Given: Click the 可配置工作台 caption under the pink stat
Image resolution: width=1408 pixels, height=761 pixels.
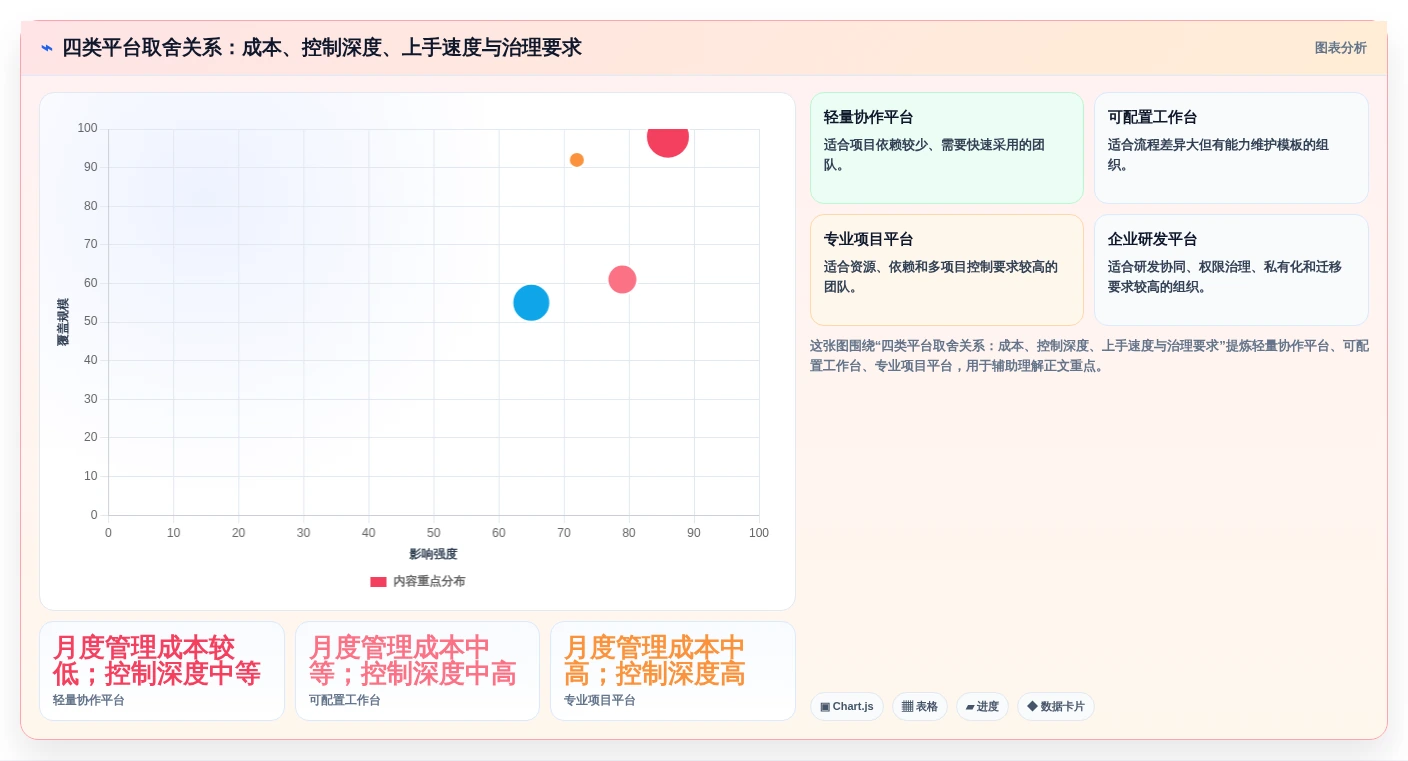Looking at the screenshot, I should (345, 701).
